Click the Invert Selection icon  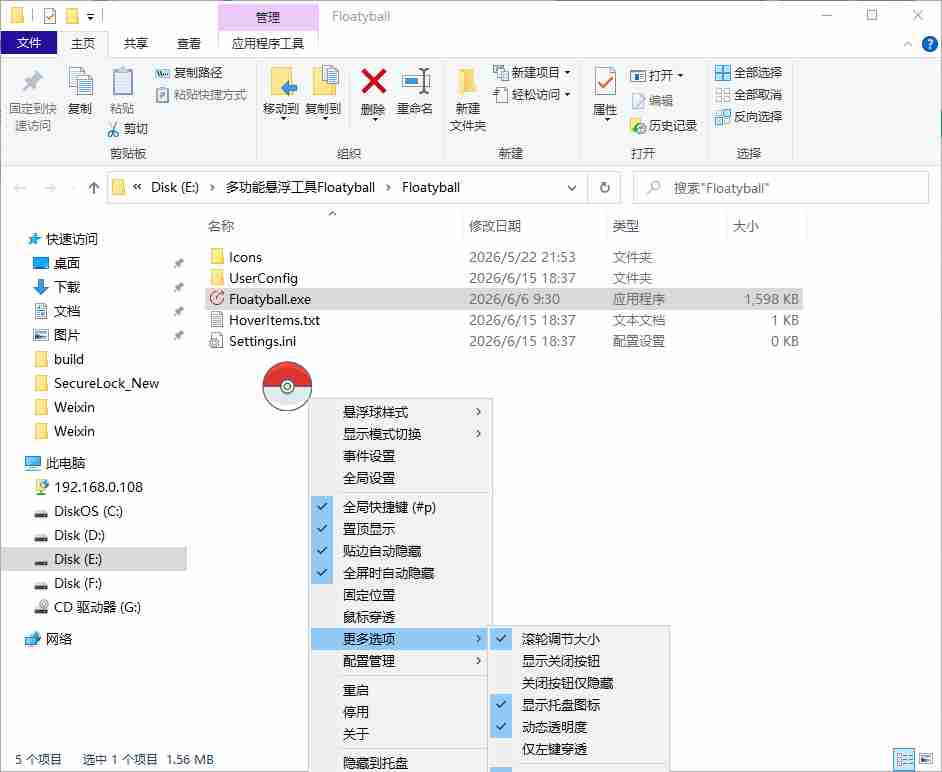[x=722, y=117]
